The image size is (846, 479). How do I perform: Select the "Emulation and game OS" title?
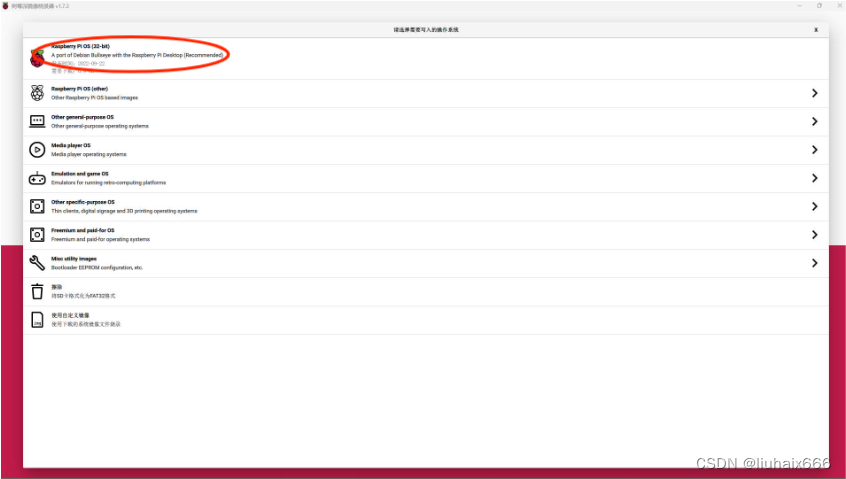pos(80,174)
